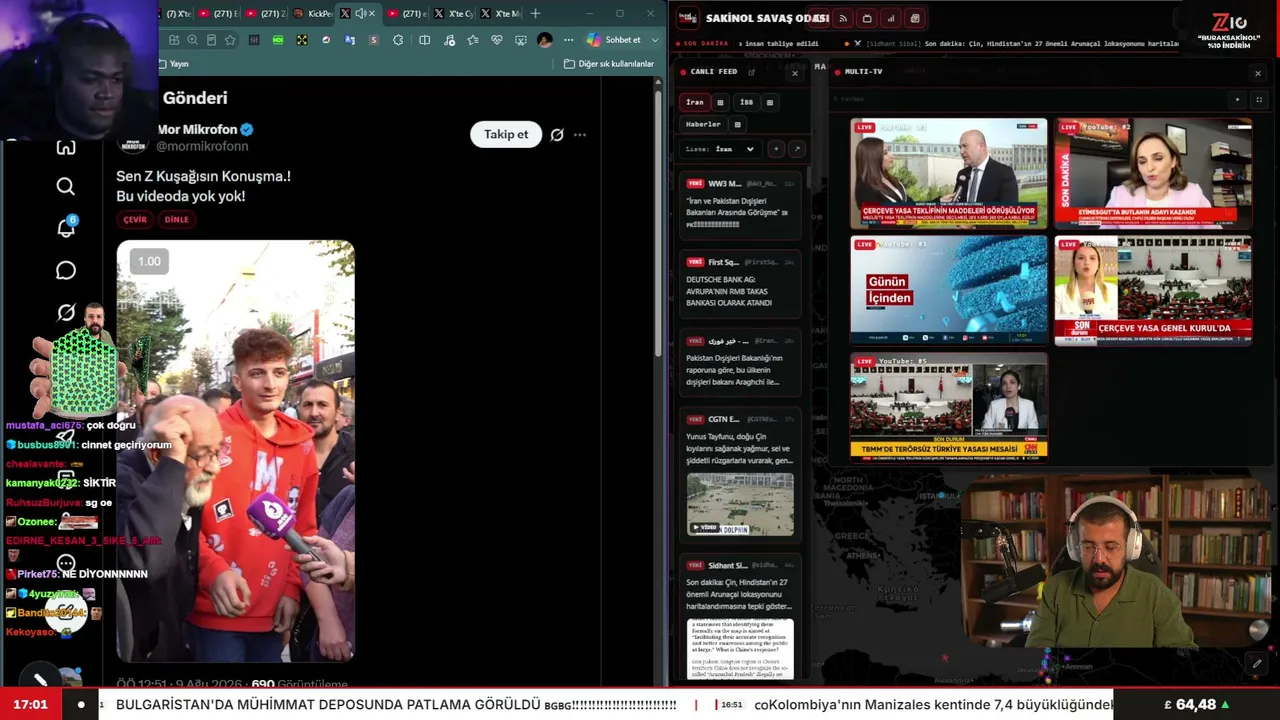Expand the Sohbet et chevron in browser

point(655,40)
